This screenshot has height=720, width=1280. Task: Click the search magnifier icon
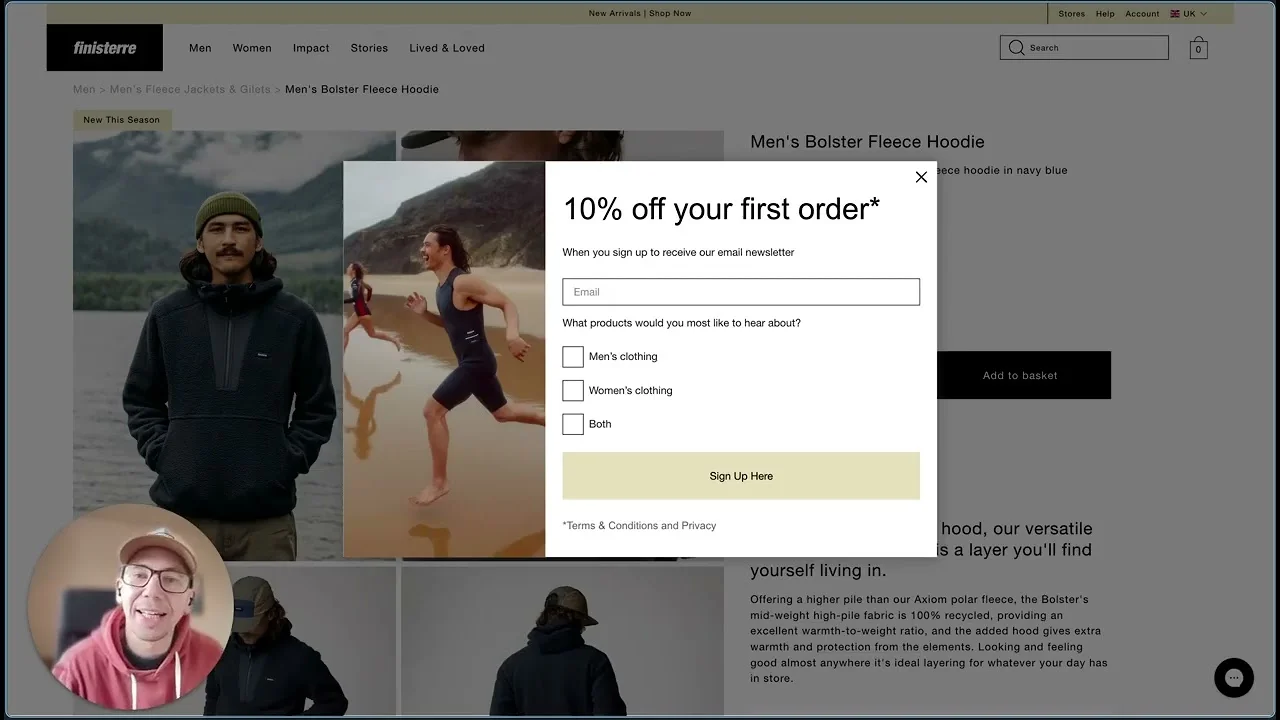(x=1016, y=48)
